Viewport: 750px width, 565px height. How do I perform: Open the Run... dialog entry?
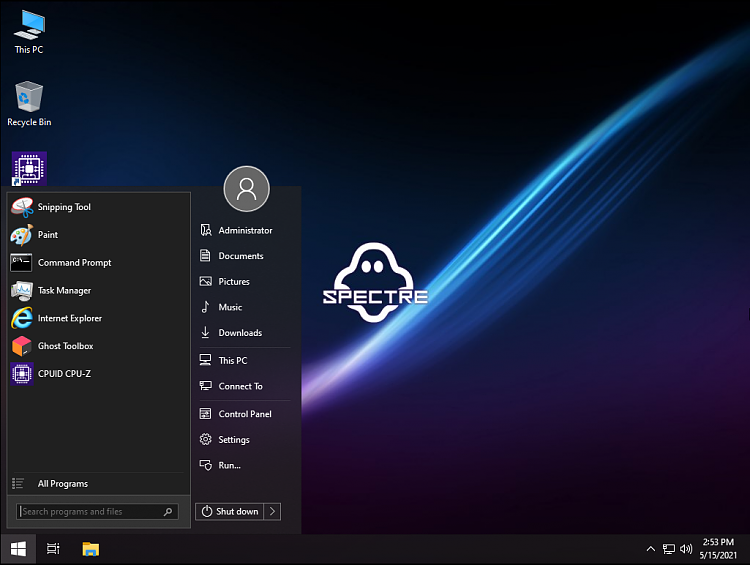[x=245, y=465]
